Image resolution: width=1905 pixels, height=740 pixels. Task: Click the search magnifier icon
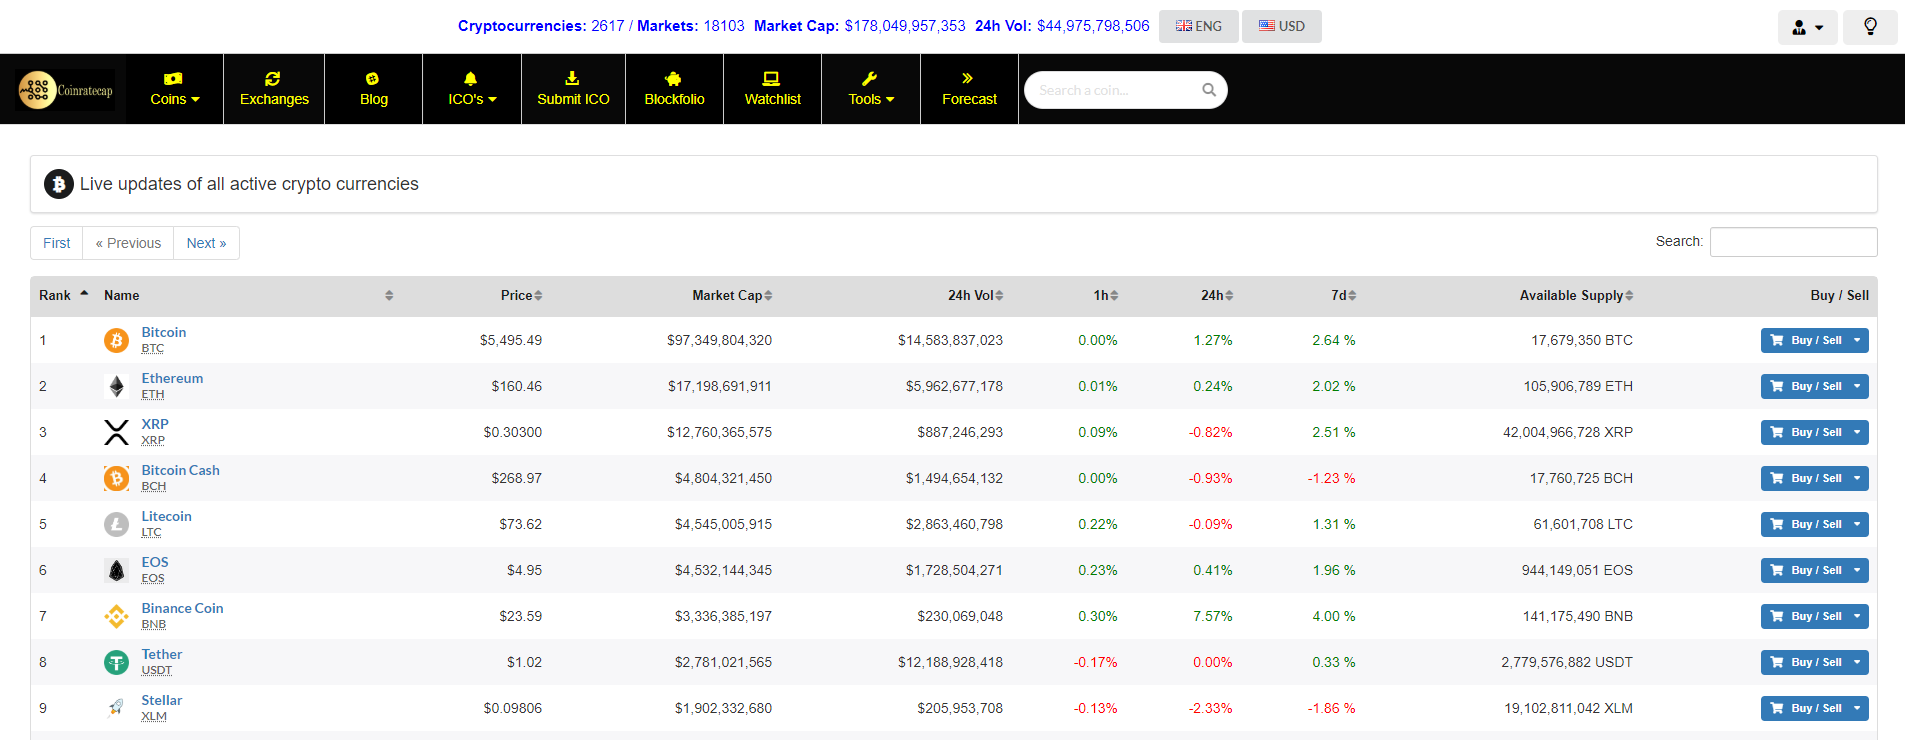1209,90
